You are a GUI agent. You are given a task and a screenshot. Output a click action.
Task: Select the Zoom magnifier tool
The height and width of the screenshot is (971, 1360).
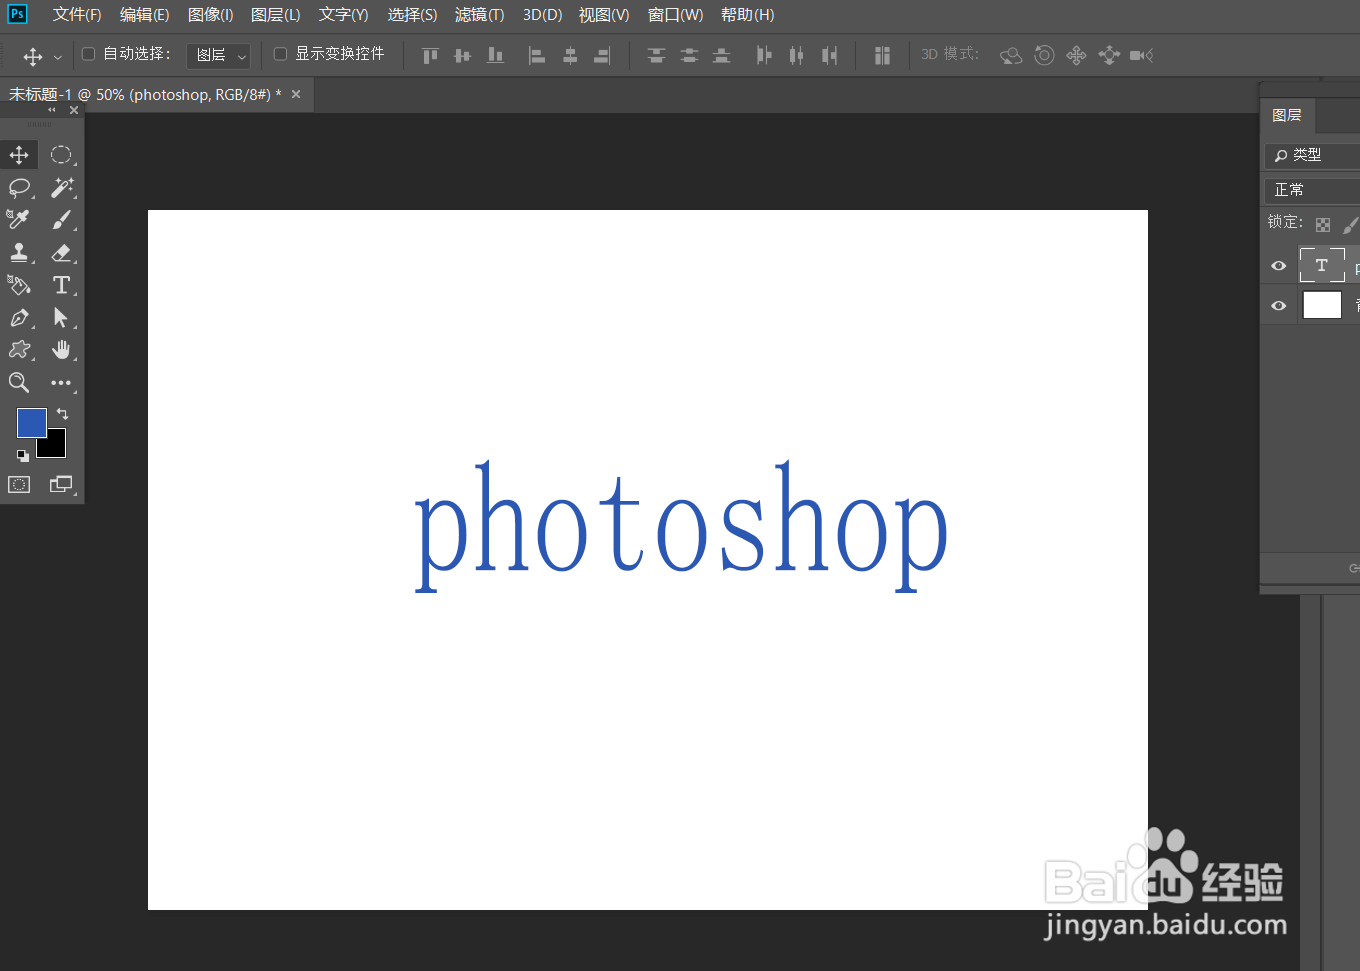19,382
